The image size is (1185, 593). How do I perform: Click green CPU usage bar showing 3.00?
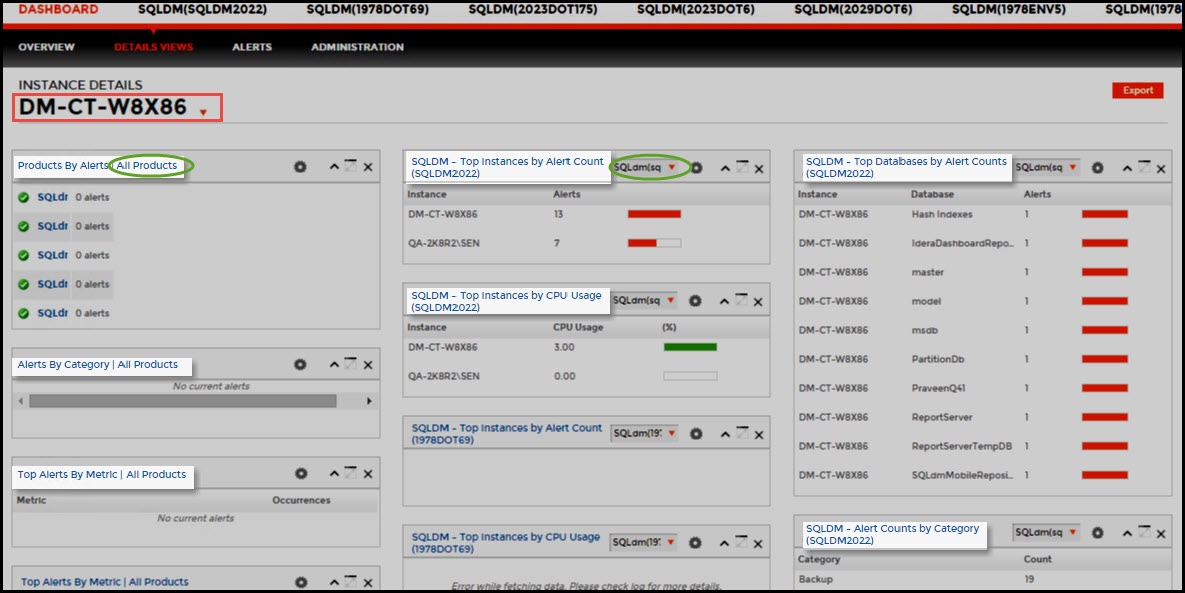690,347
